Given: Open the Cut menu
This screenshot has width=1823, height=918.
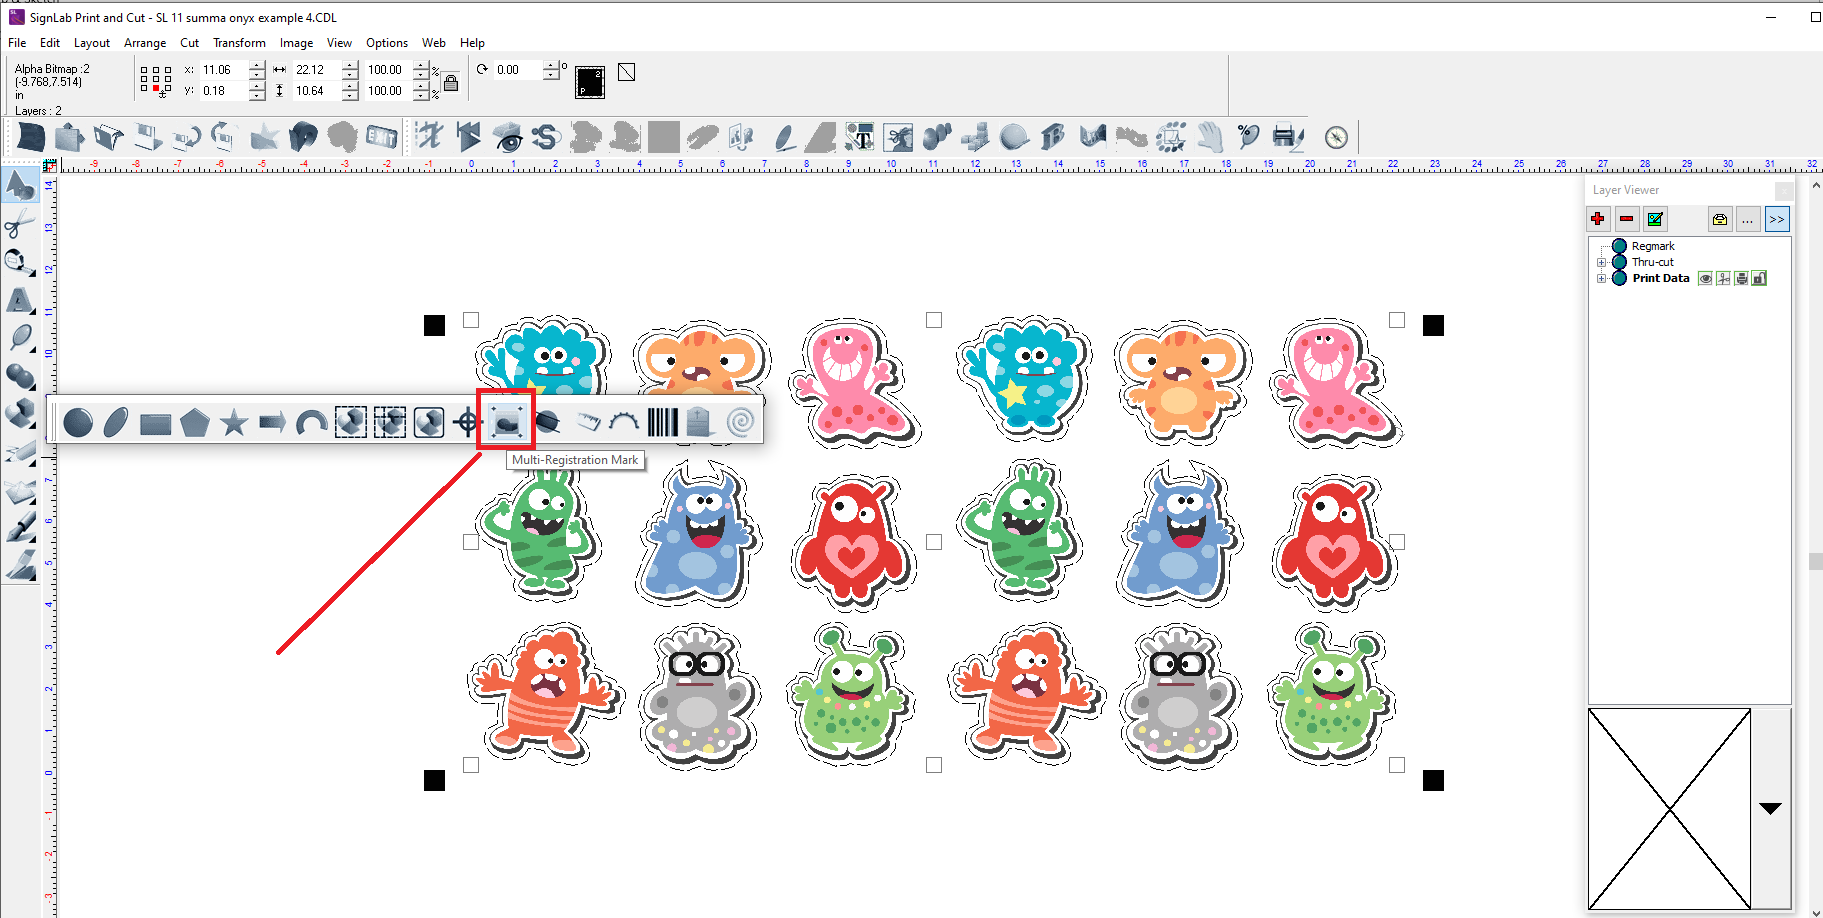Looking at the screenshot, I should pos(190,43).
